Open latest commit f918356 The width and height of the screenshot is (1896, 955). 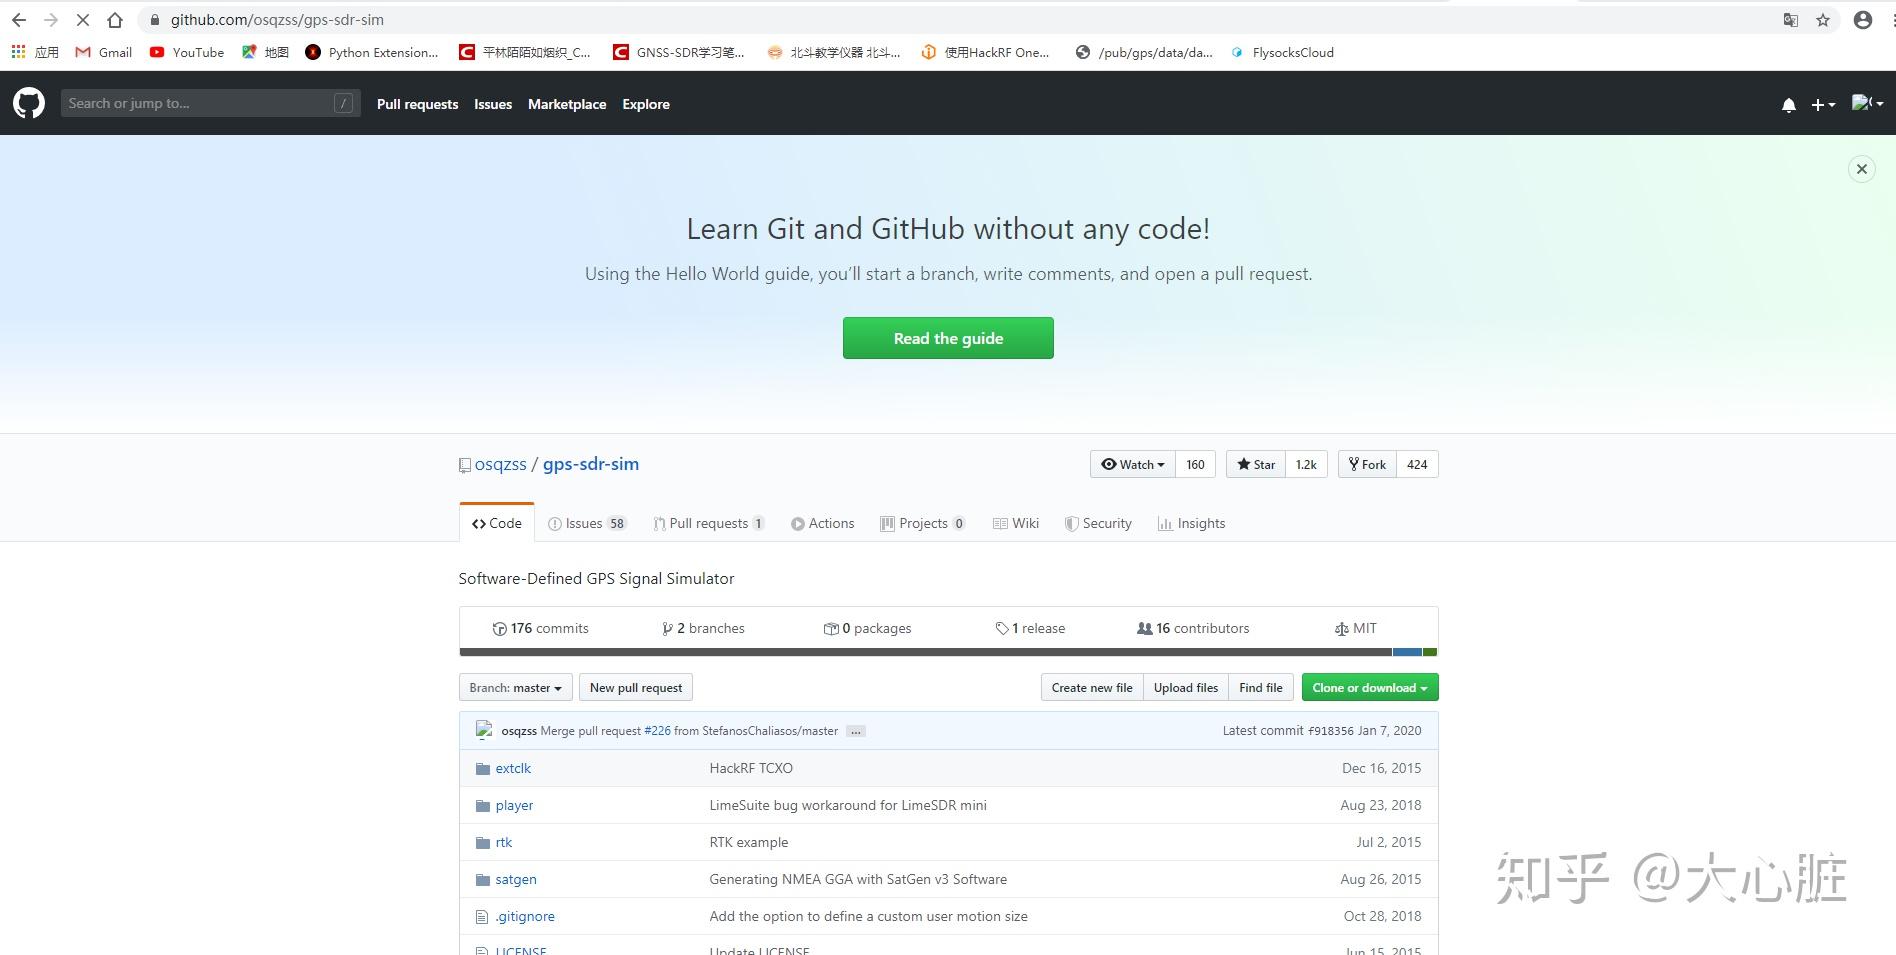point(1331,731)
